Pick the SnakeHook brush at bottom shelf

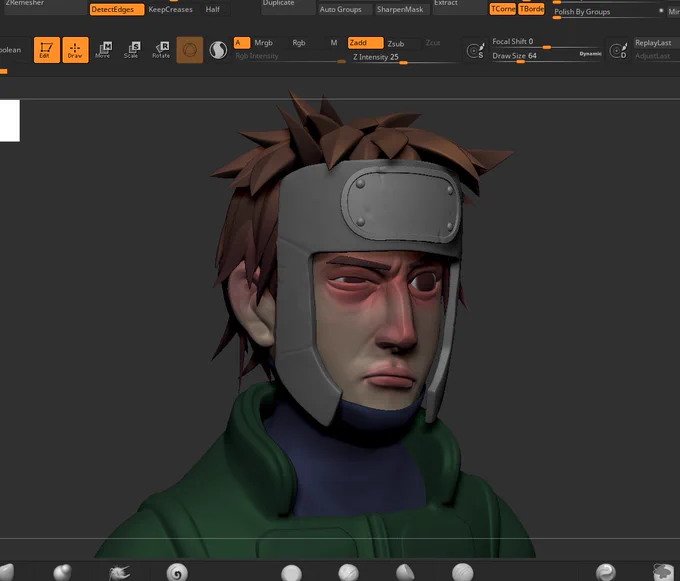119,572
